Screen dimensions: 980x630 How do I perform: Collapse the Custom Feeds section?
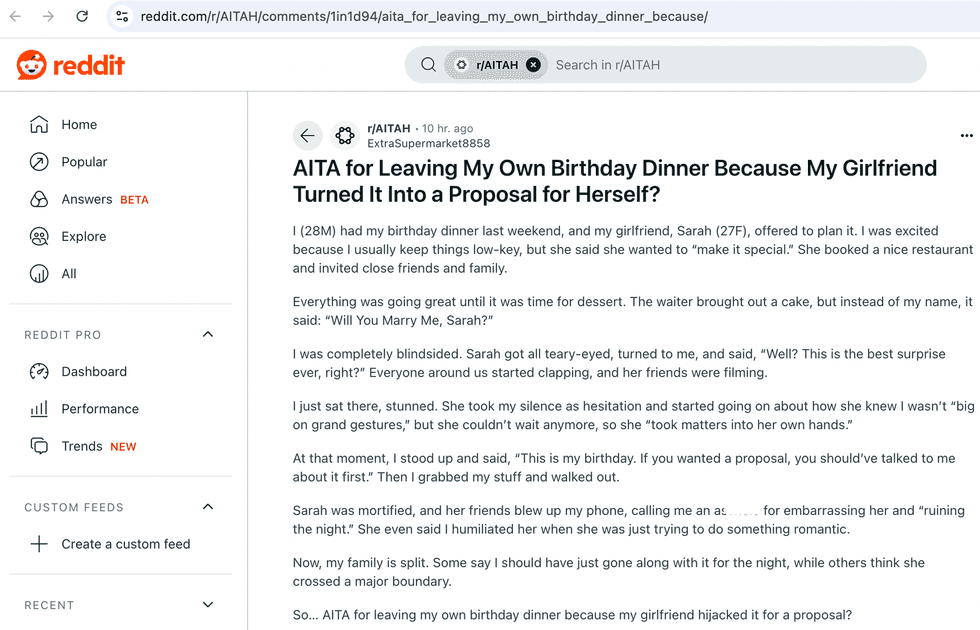[208, 507]
